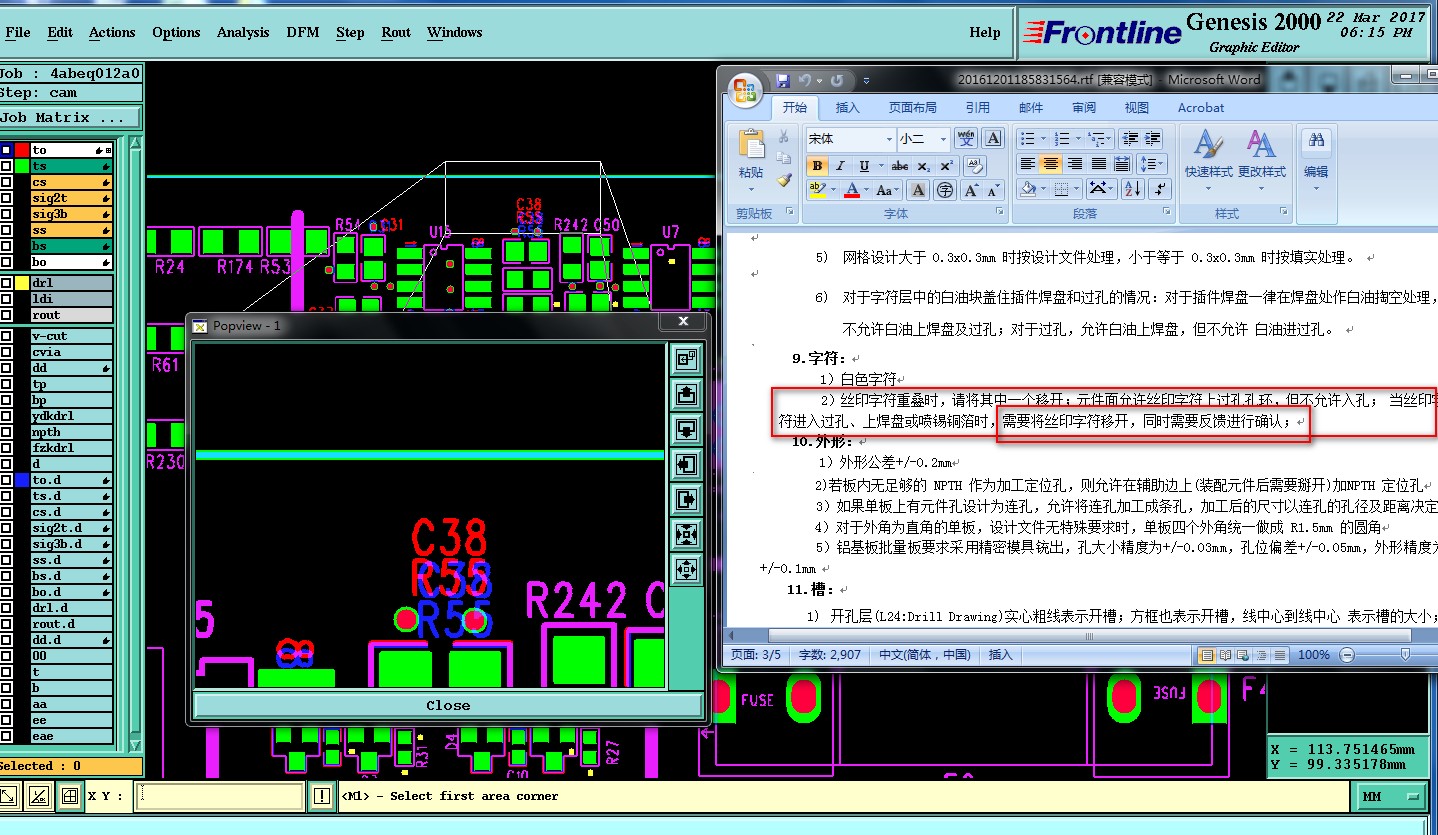Viewport: 1438px width, 835px height.
Task: Click 快速样式 quick styles button
Action: pyautogui.click(x=1208, y=159)
